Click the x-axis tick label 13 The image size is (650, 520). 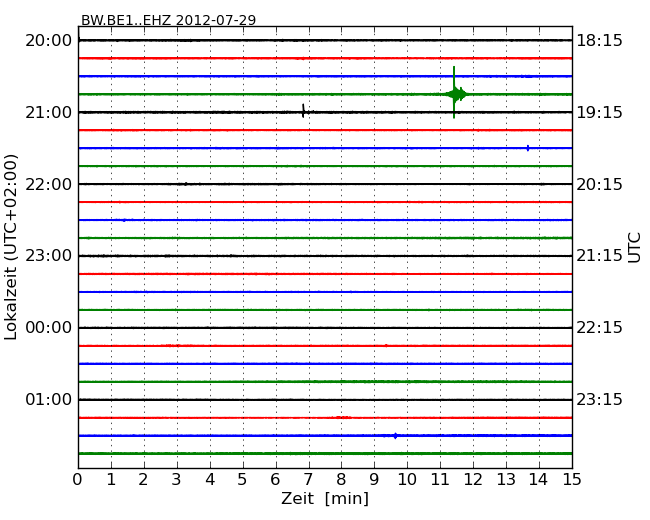pyautogui.click(x=506, y=479)
